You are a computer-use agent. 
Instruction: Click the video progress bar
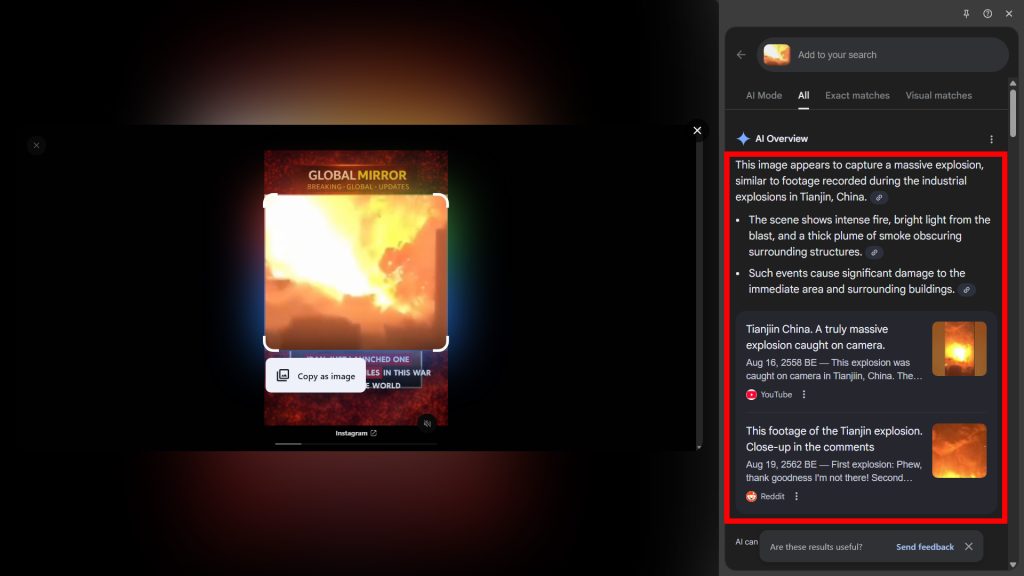tap(356, 444)
